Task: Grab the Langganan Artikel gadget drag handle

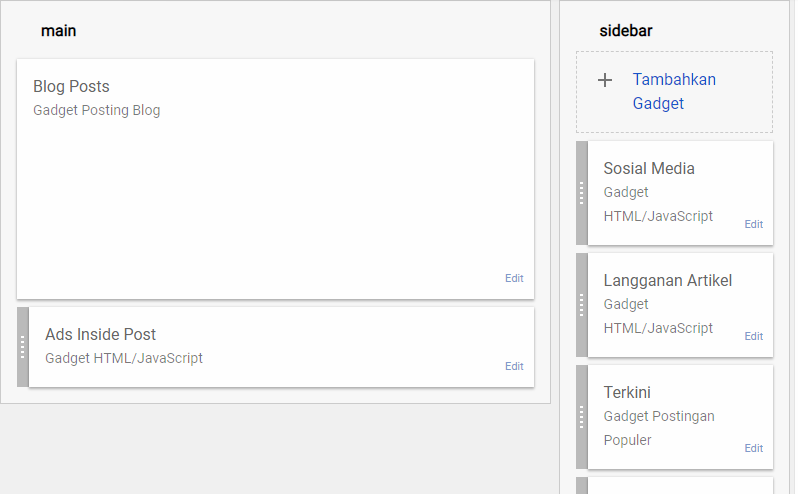Action: (581, 305)
